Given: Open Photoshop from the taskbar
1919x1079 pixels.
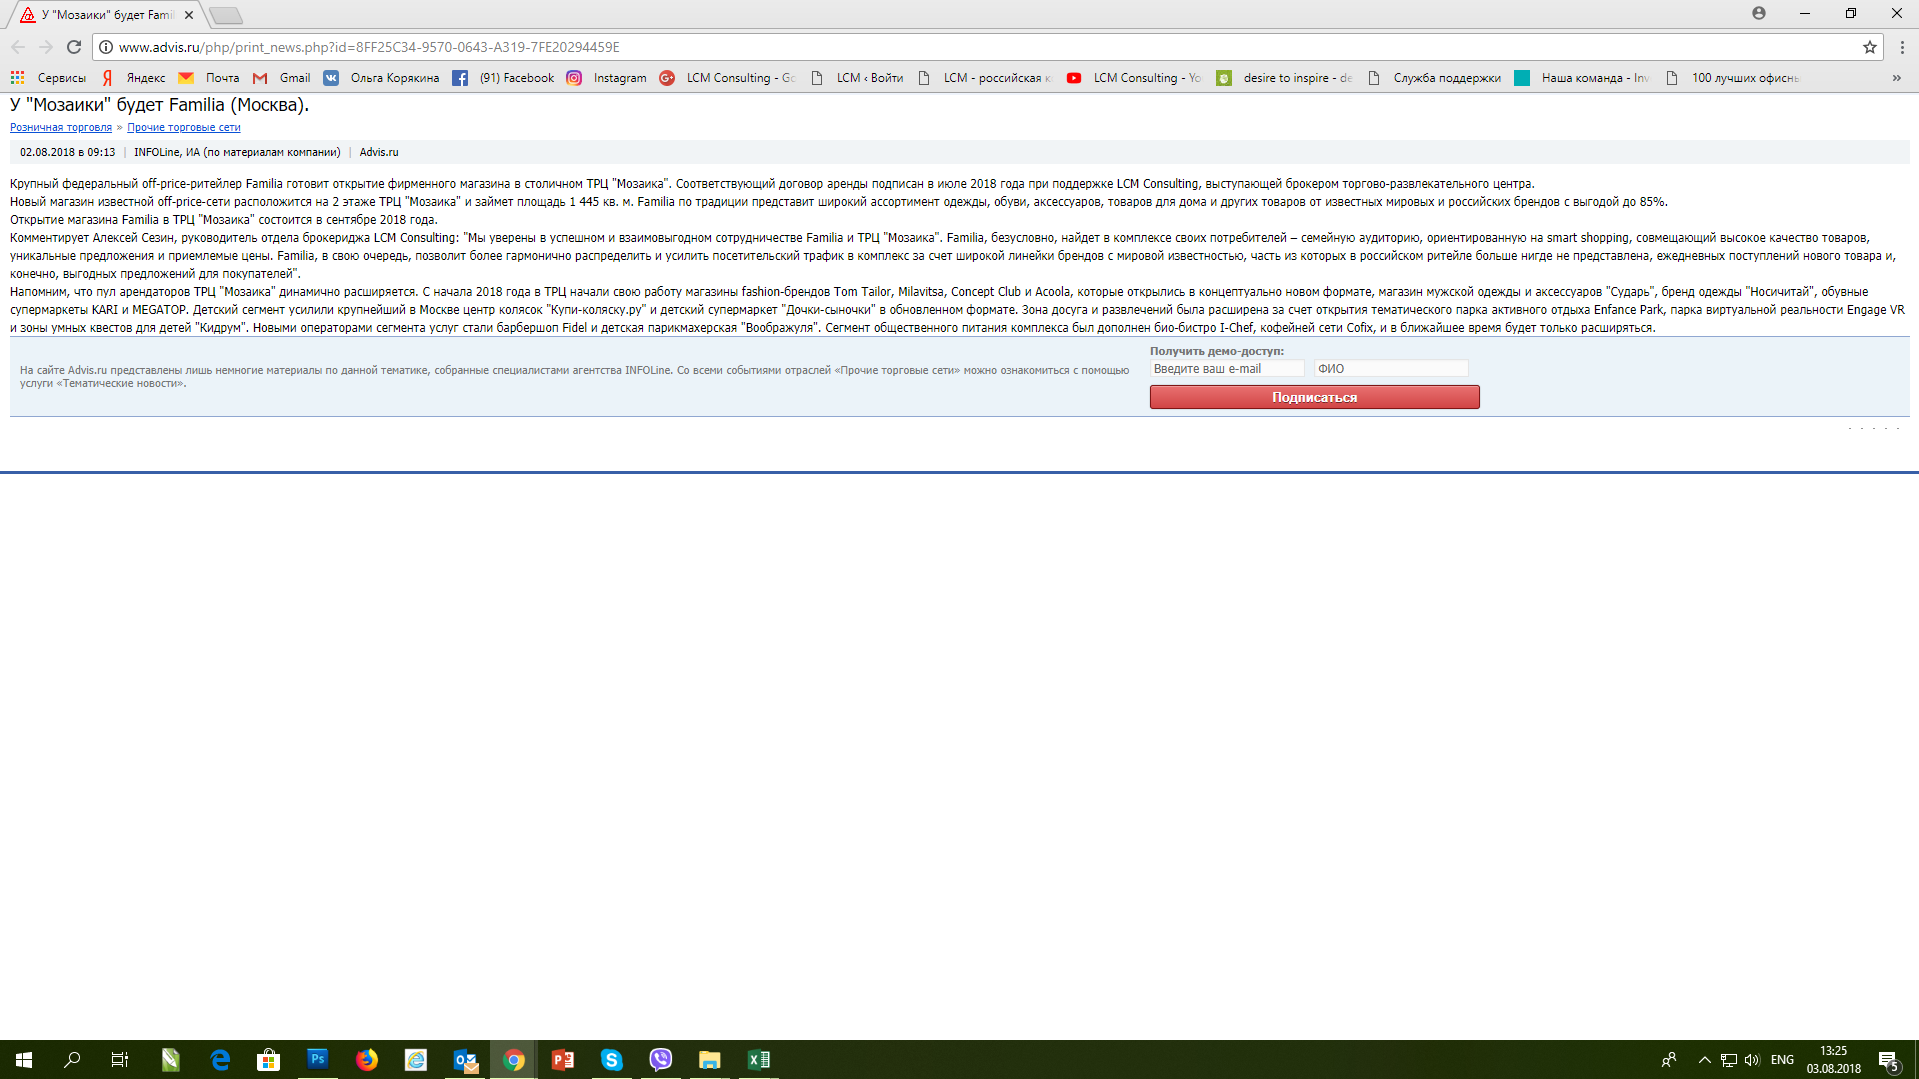Looking at the screenshot, I should [317, 1060].
